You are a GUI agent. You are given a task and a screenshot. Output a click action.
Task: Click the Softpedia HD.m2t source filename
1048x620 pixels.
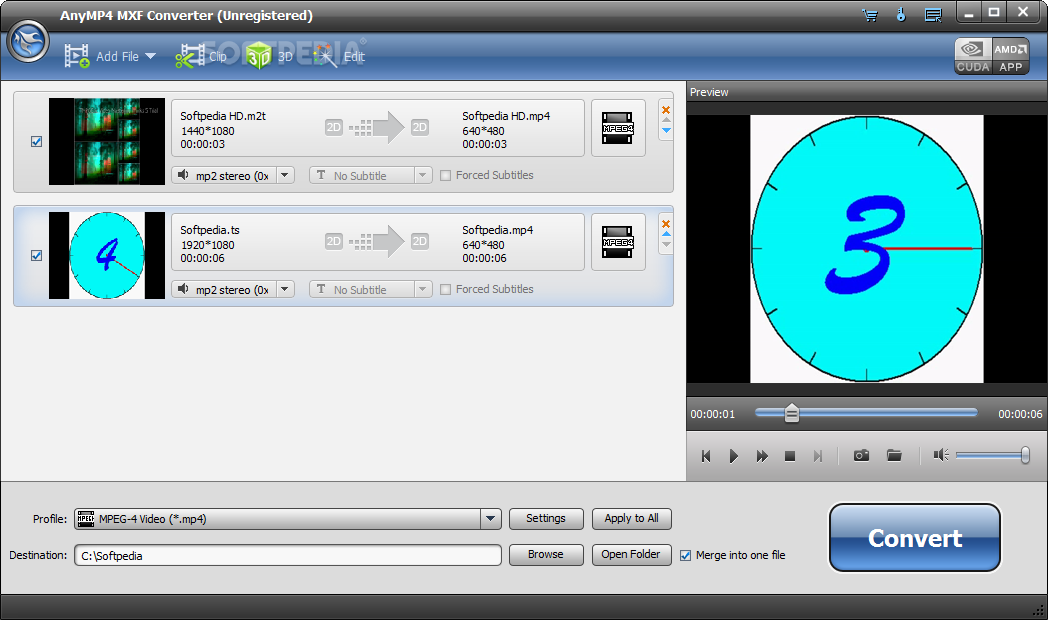pyautogui.click(x=223, y=116)
